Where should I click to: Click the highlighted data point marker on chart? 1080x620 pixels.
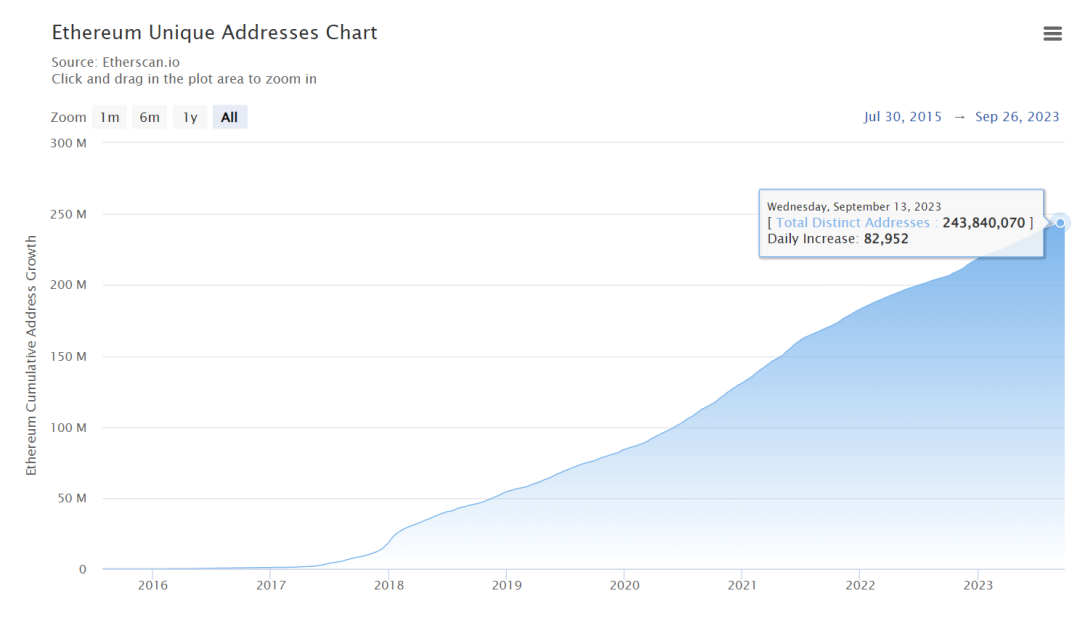click(1060, 222)
